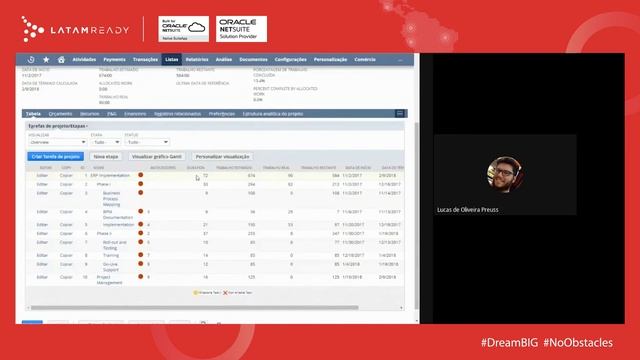Open the overflow menu at end of navigation bar
The image size is (640, 360).
point(400,60)
